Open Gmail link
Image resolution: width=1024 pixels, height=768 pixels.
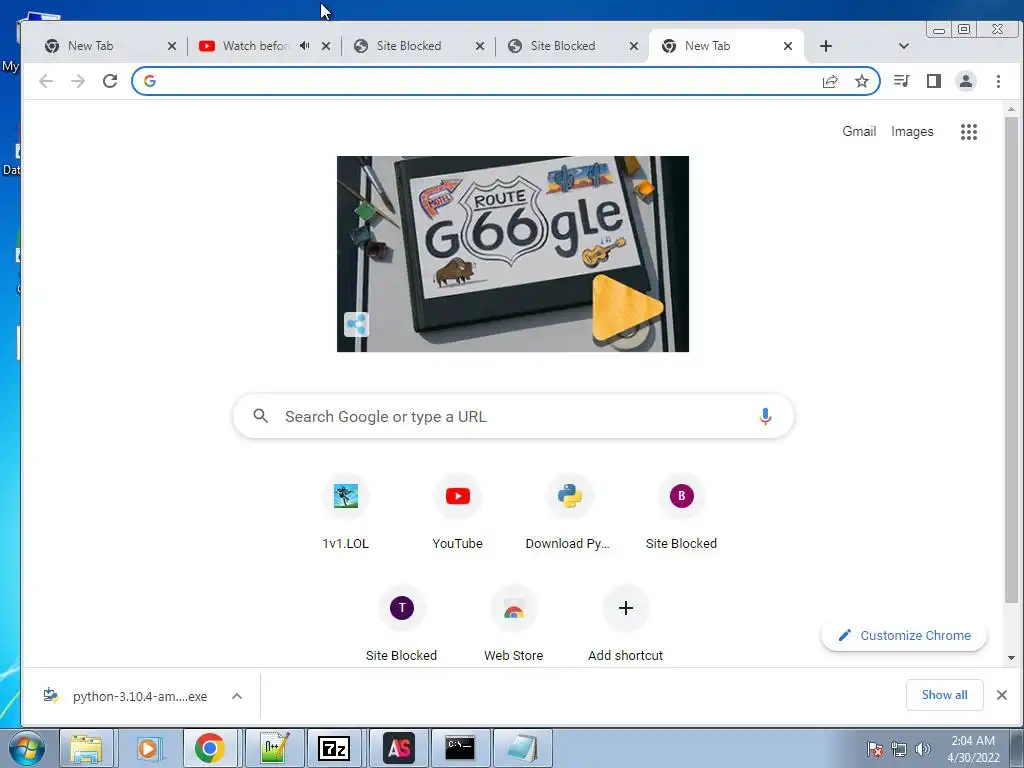(859, 131)
